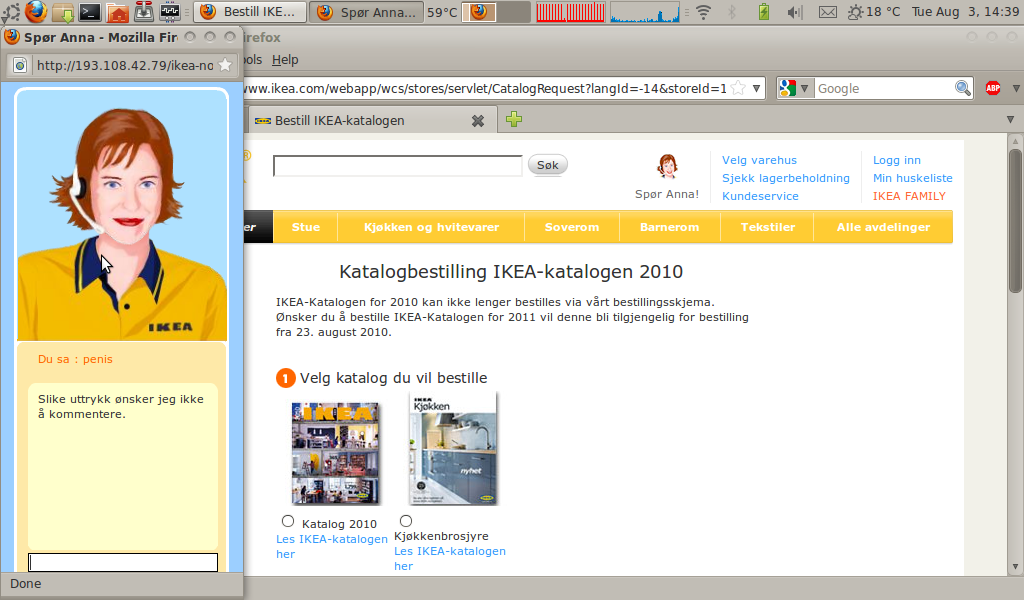1024x600 pixels.
Task: Click the download folder panel icon
Action: tap(63, 12)
